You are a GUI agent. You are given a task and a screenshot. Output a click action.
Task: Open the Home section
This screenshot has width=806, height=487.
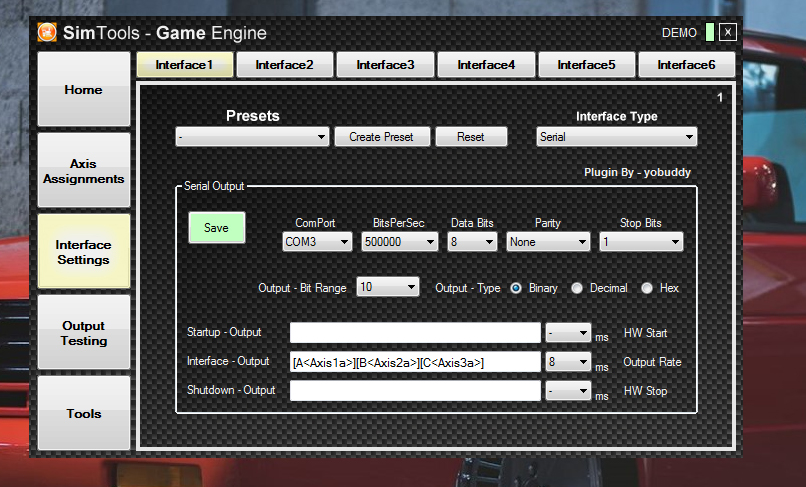point(84,89)
